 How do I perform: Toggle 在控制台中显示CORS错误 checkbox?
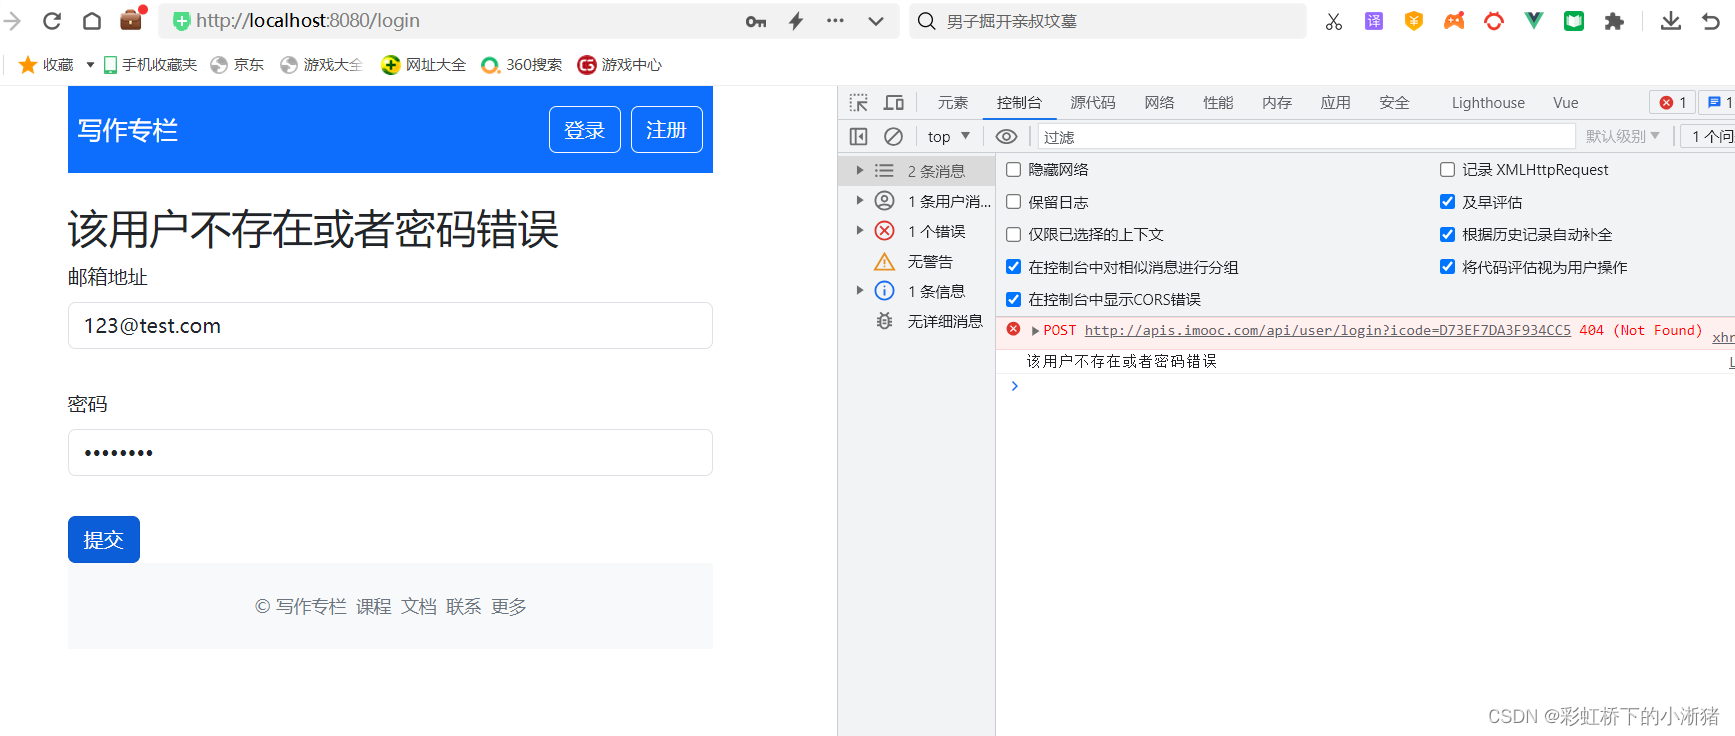click(1014, 299)
